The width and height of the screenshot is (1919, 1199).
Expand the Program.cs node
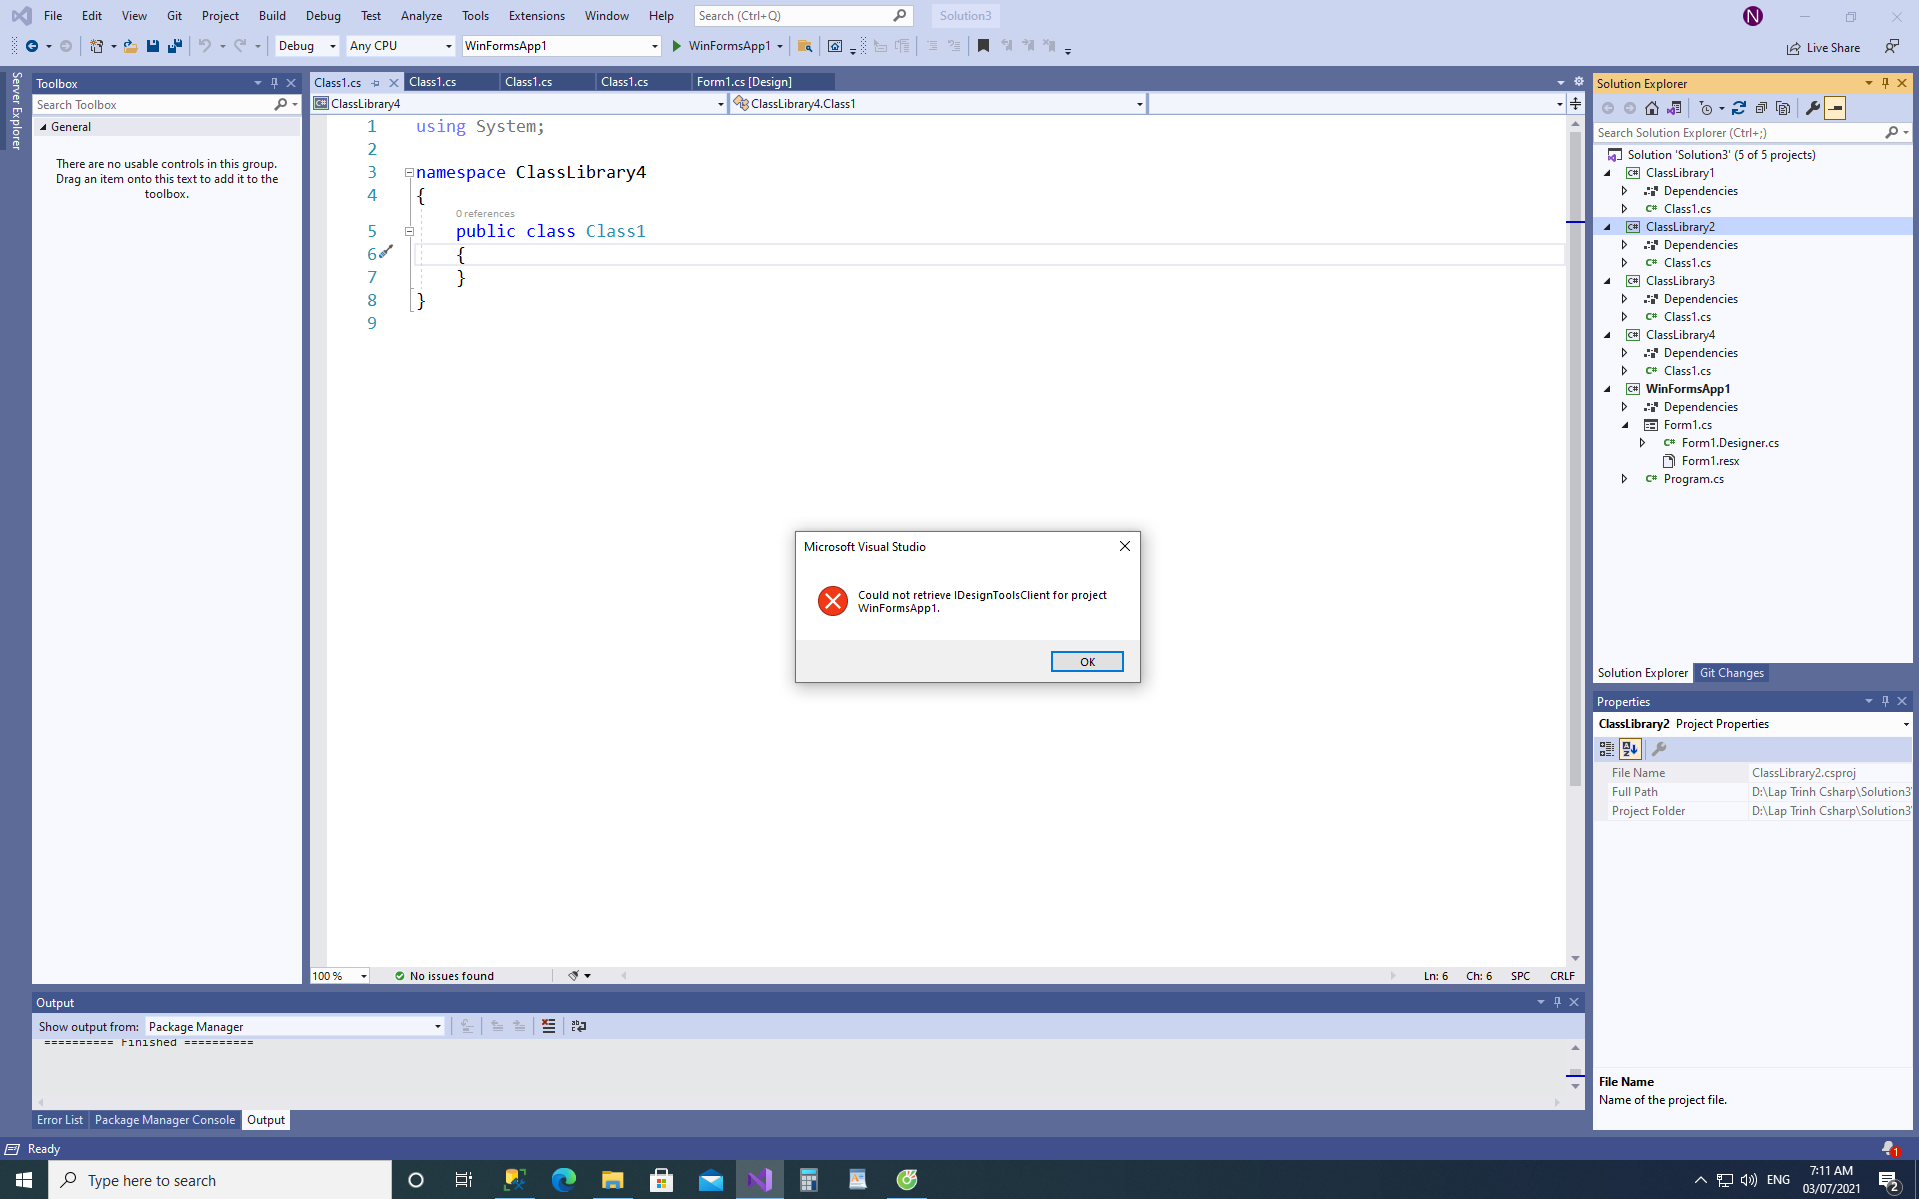click(1625, 479)
